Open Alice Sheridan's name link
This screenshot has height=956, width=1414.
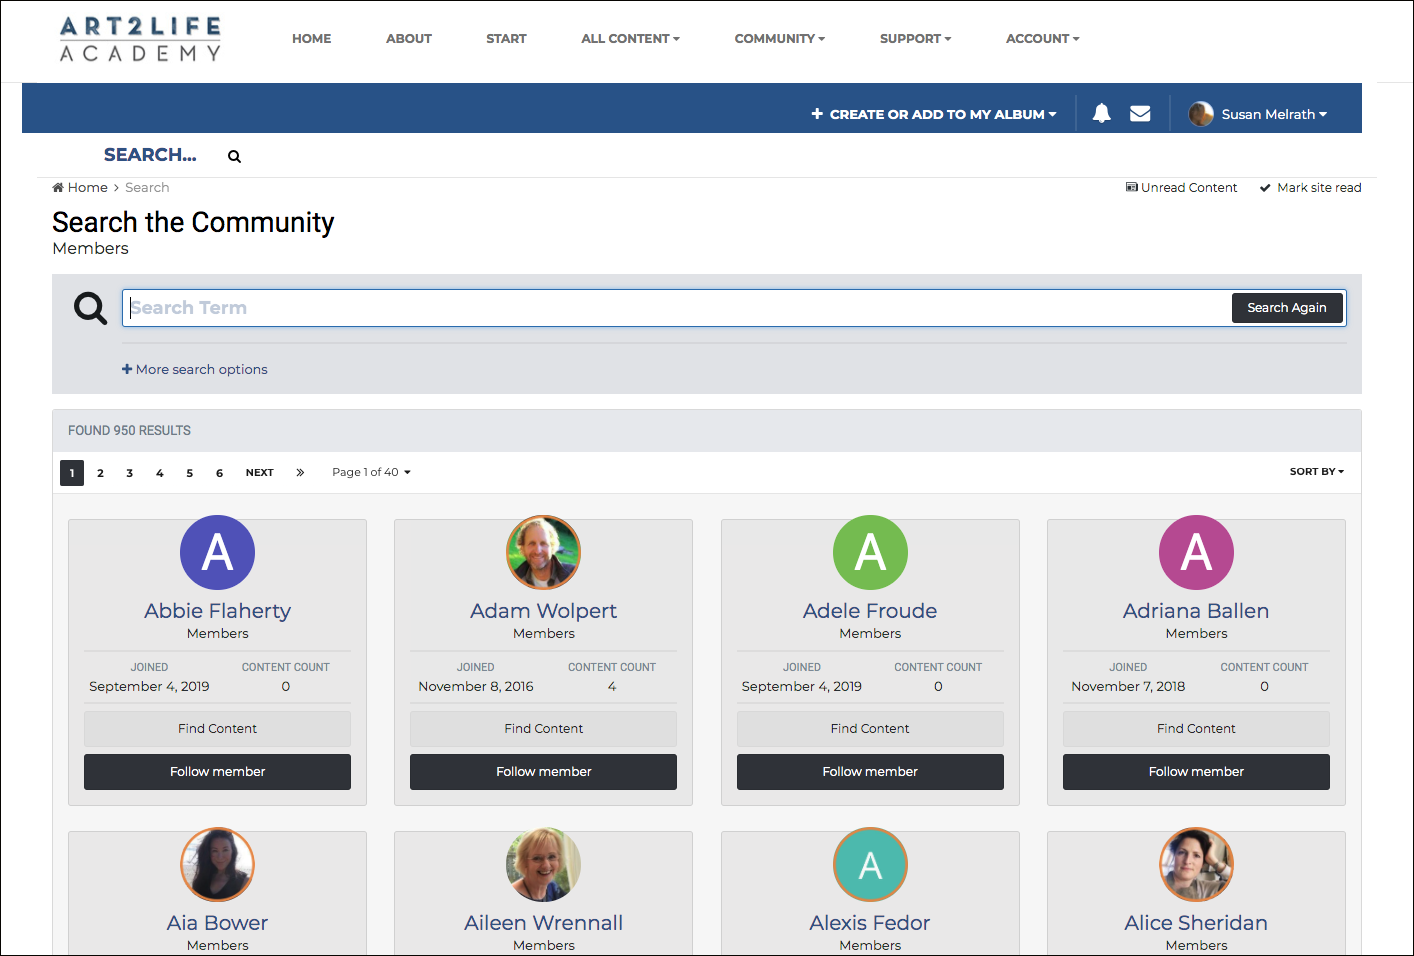(1196, 923)
